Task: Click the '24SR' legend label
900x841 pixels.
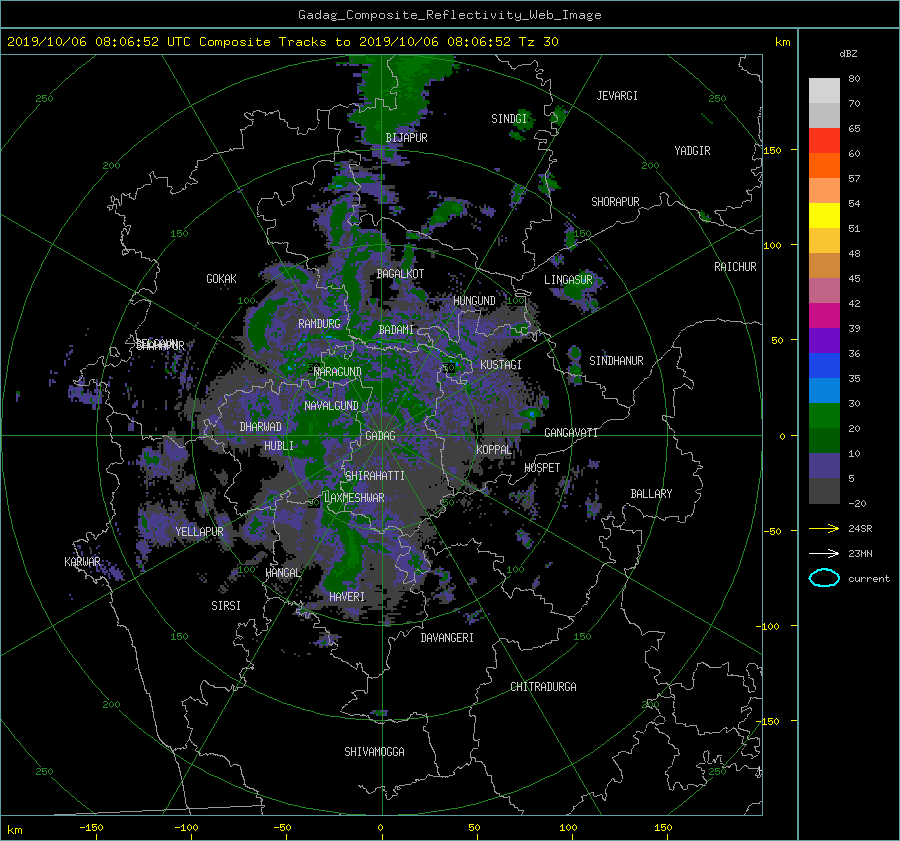Action: (x=860, y=528)
